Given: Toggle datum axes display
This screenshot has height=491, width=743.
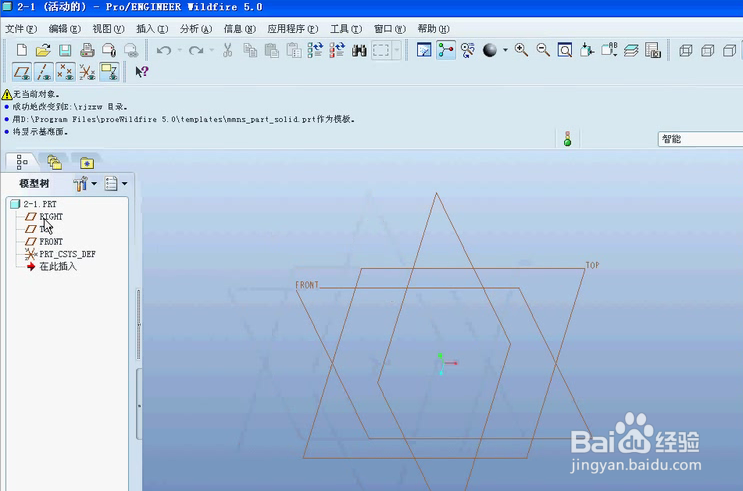Looking at the screenshot, I should pos(44,72).
